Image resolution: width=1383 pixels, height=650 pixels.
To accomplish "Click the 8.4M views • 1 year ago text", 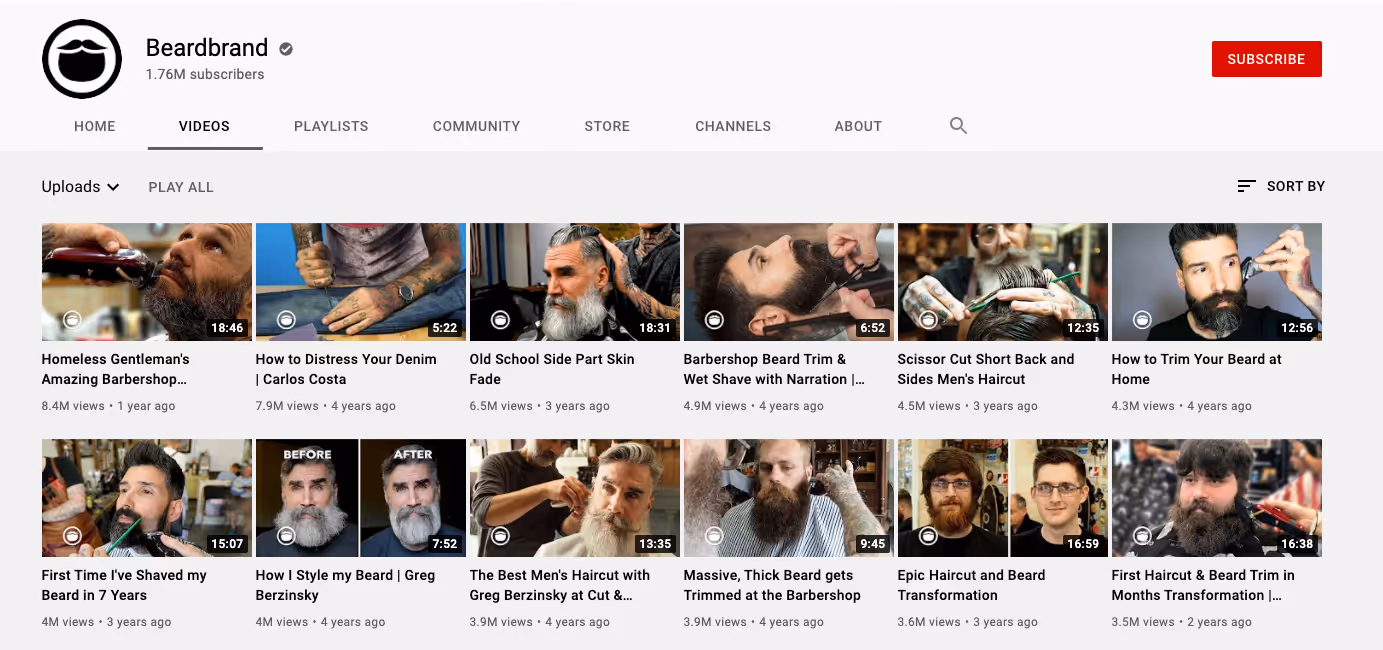I will pyautogui.click(x=108, y=406).
